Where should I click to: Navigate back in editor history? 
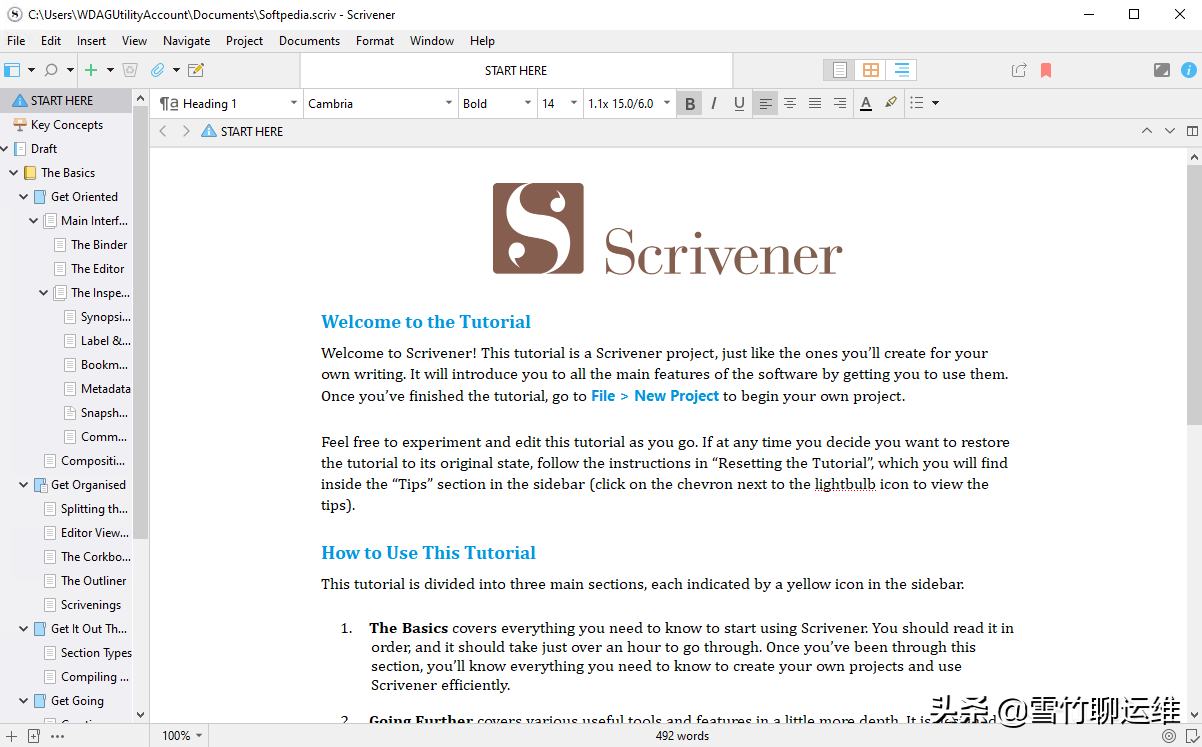(x=163, y=131)
